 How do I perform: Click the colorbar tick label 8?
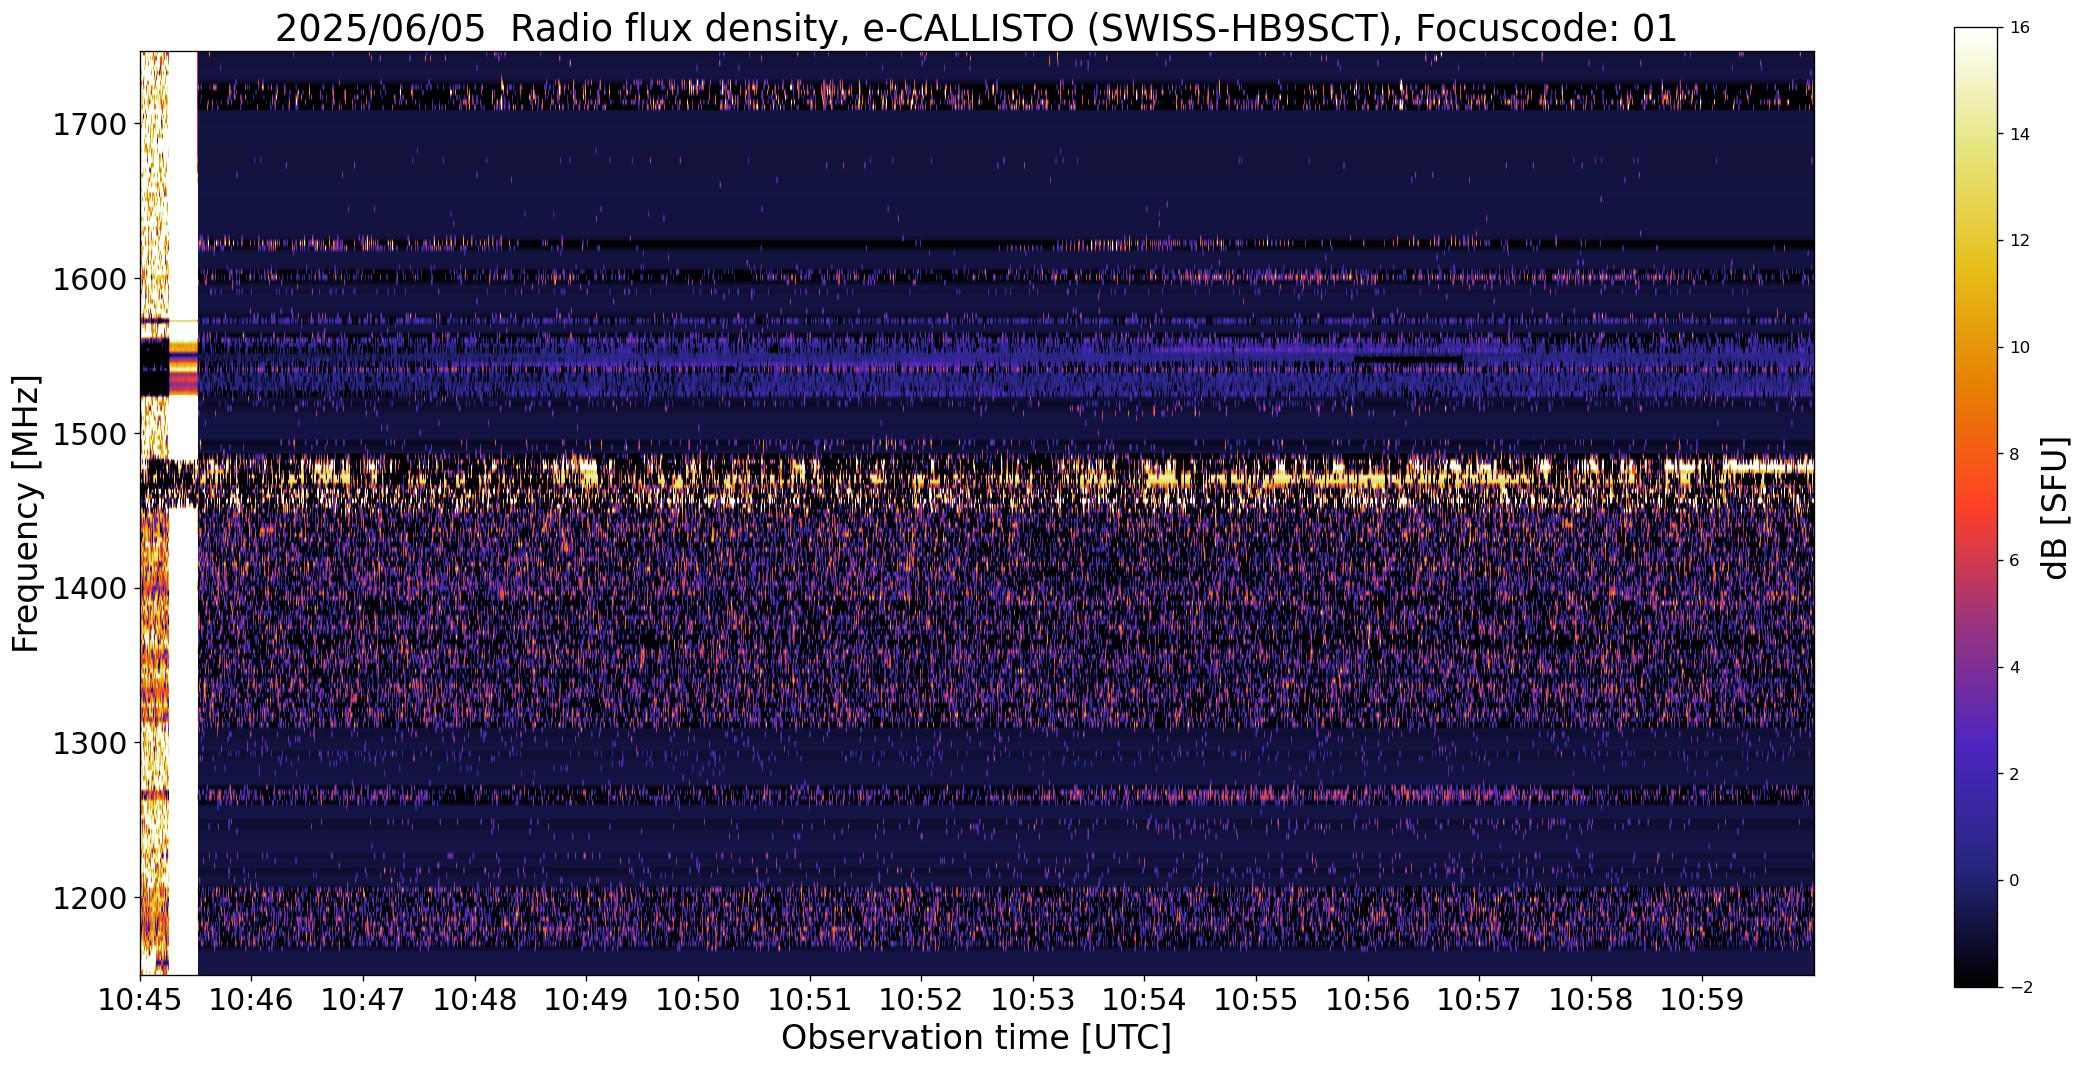2014,454
